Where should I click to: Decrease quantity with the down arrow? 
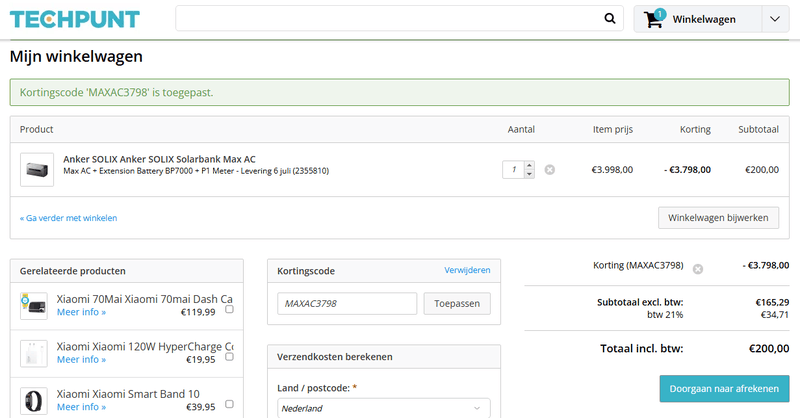(529, 174)
